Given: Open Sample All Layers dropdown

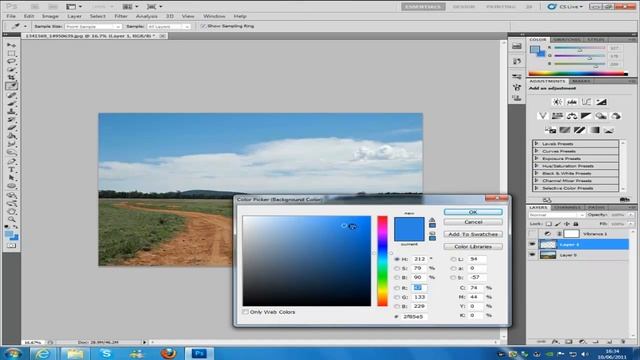Looking at the screenshot, I should click(x=168, y=27).
